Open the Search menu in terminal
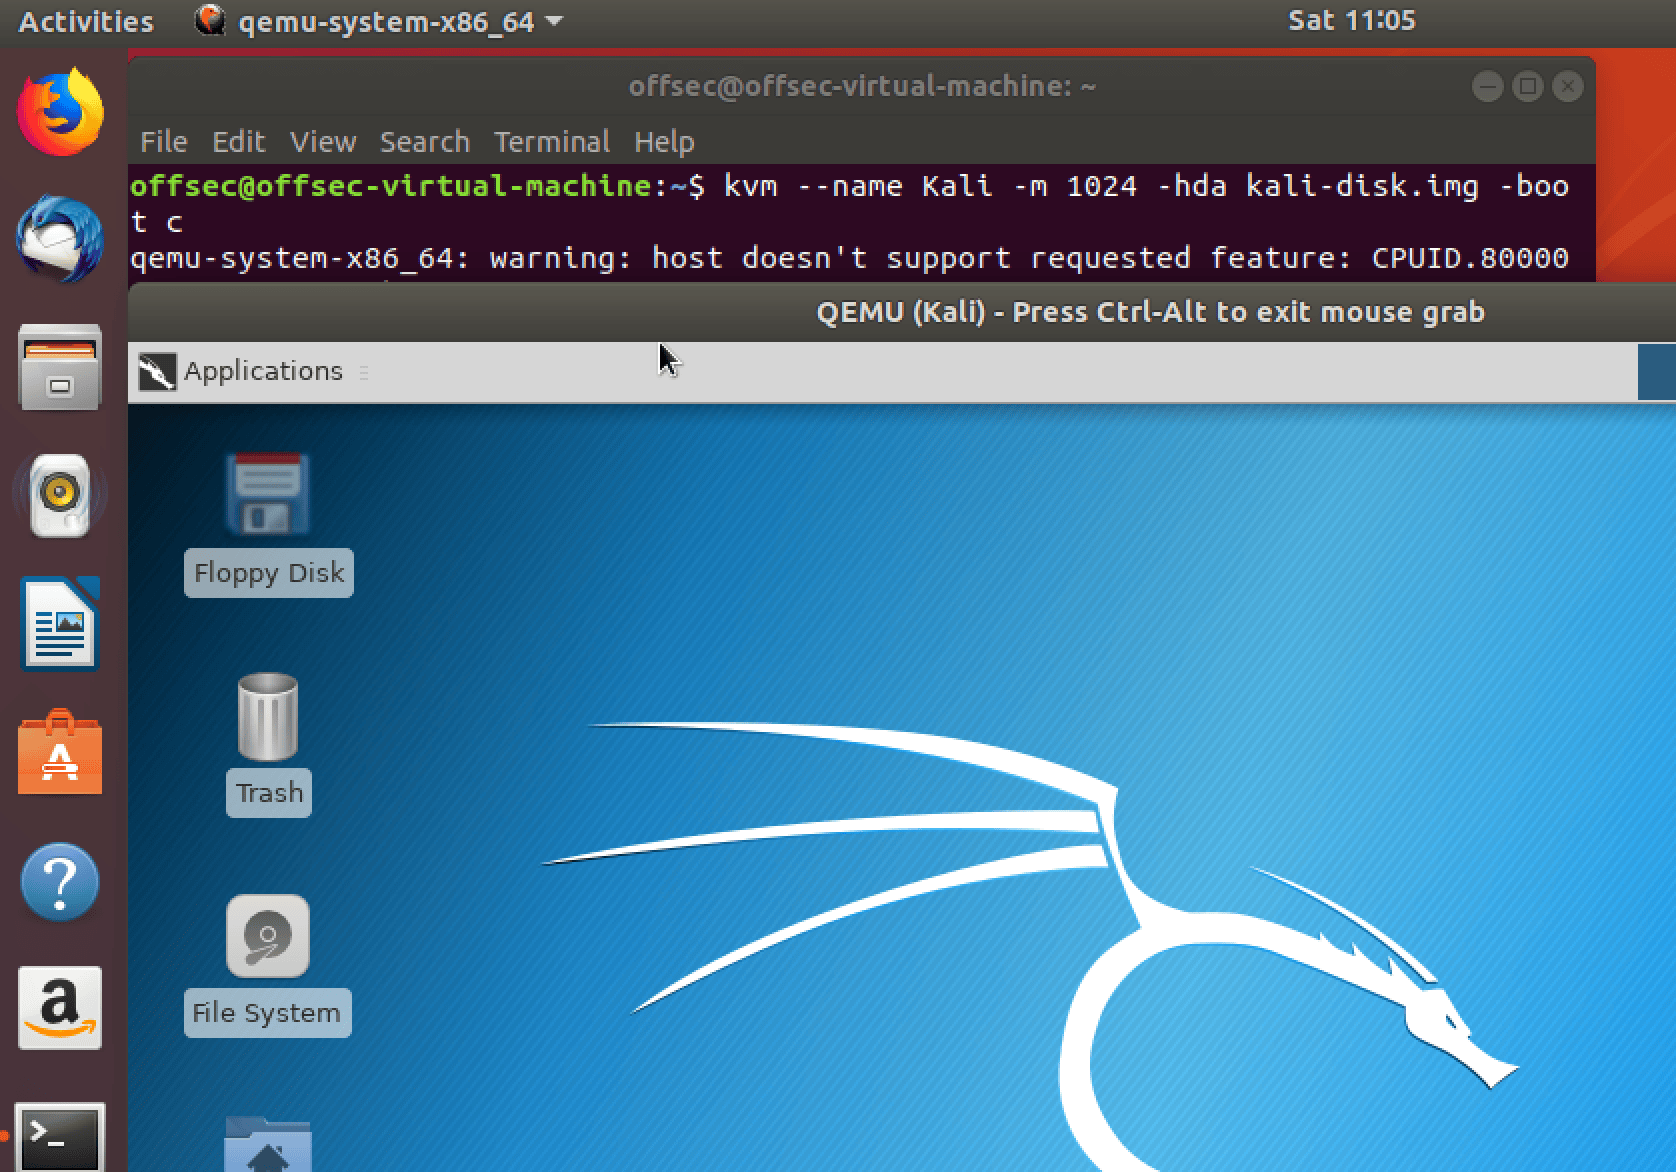 (x=424, y=142)
